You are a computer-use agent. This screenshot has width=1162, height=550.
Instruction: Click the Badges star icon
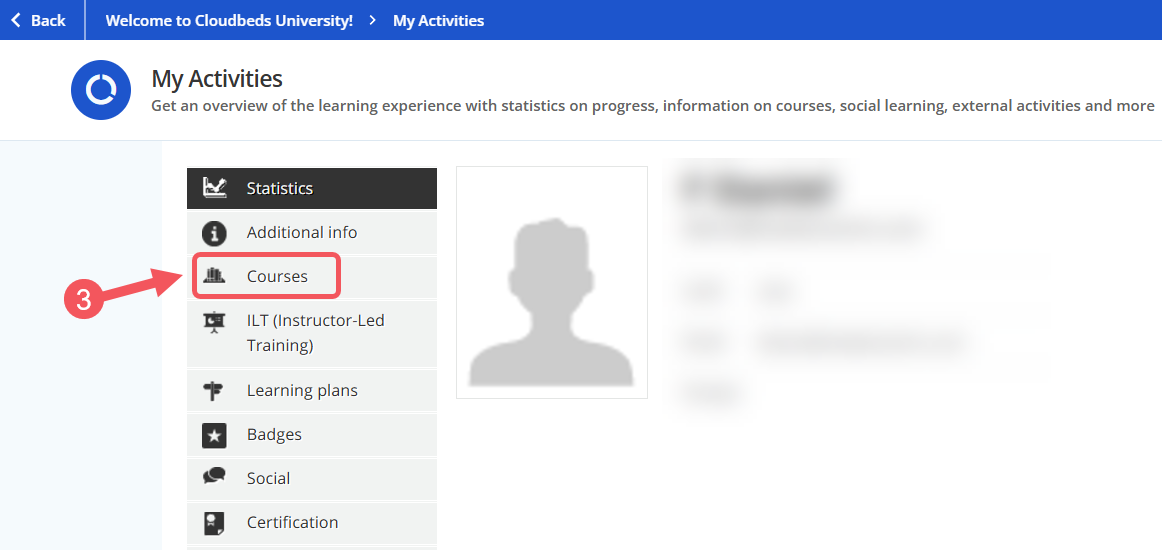click(x=214, y=435)
